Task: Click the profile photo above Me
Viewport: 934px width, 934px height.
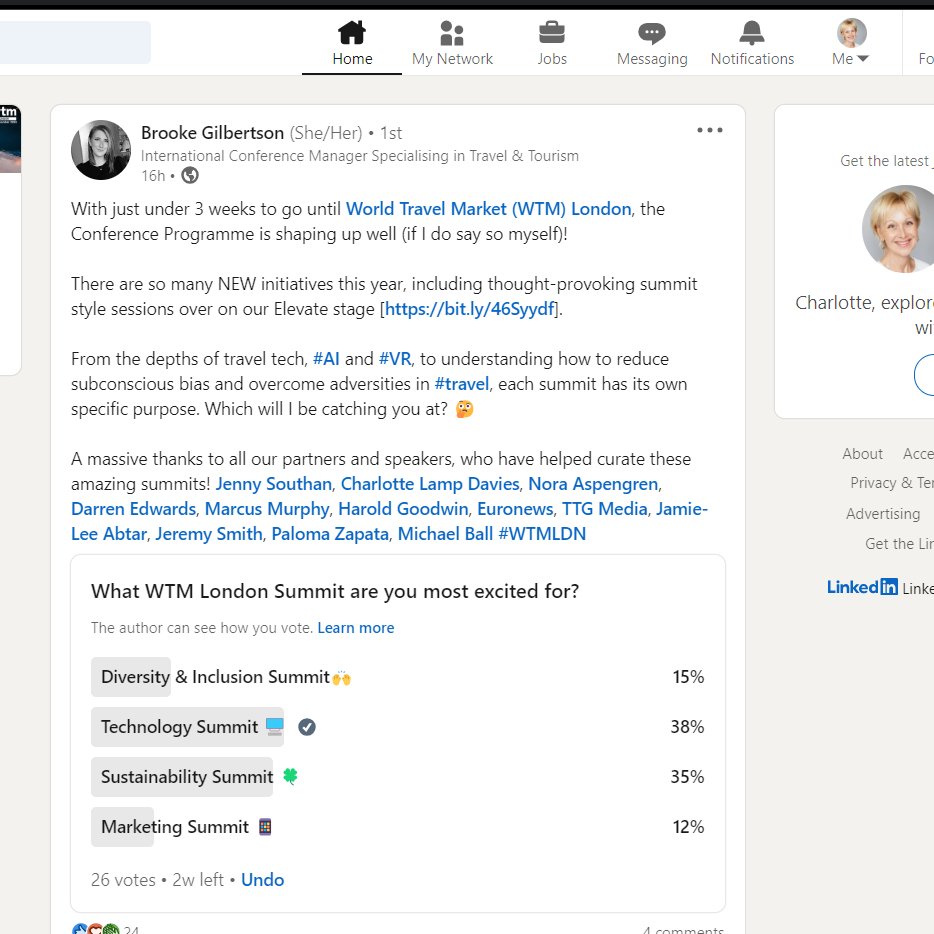Action: (x=851, y=33)
